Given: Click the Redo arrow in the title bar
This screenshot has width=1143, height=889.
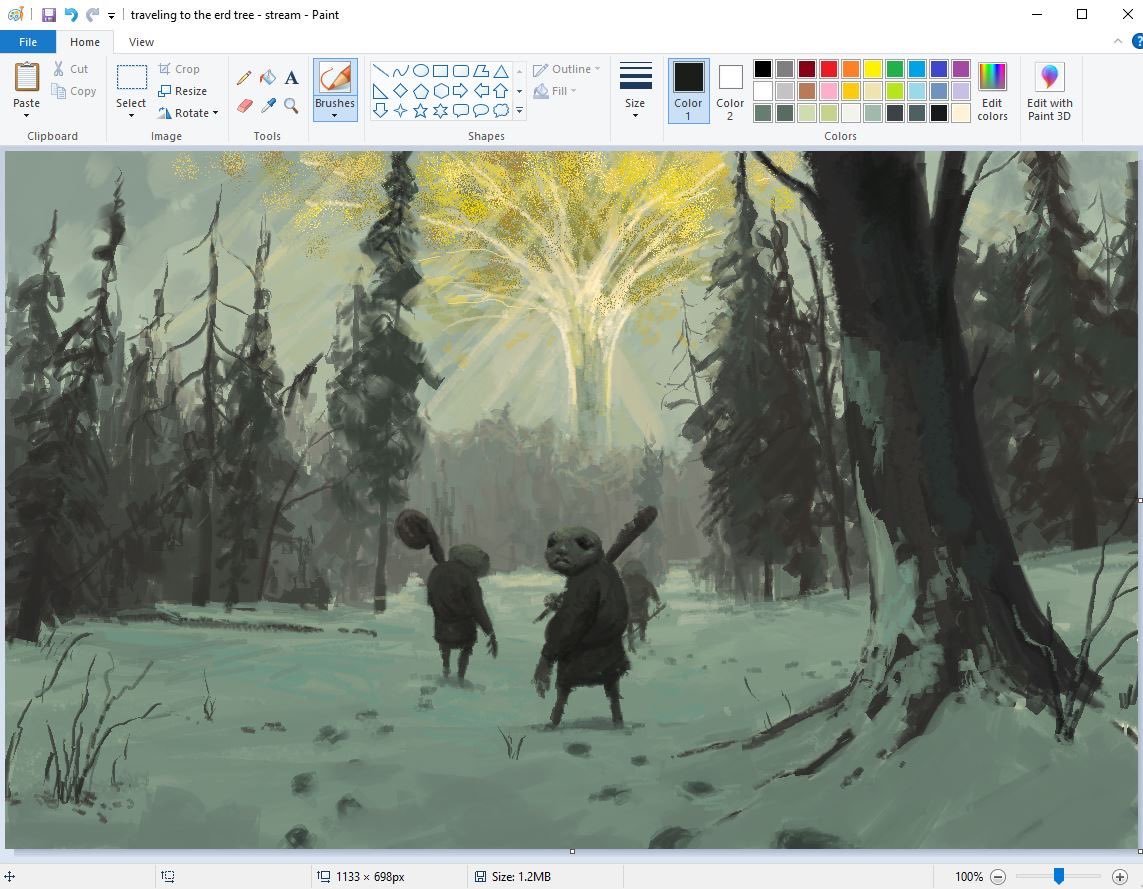Looking at the screenshot, I should coord(92,15).
